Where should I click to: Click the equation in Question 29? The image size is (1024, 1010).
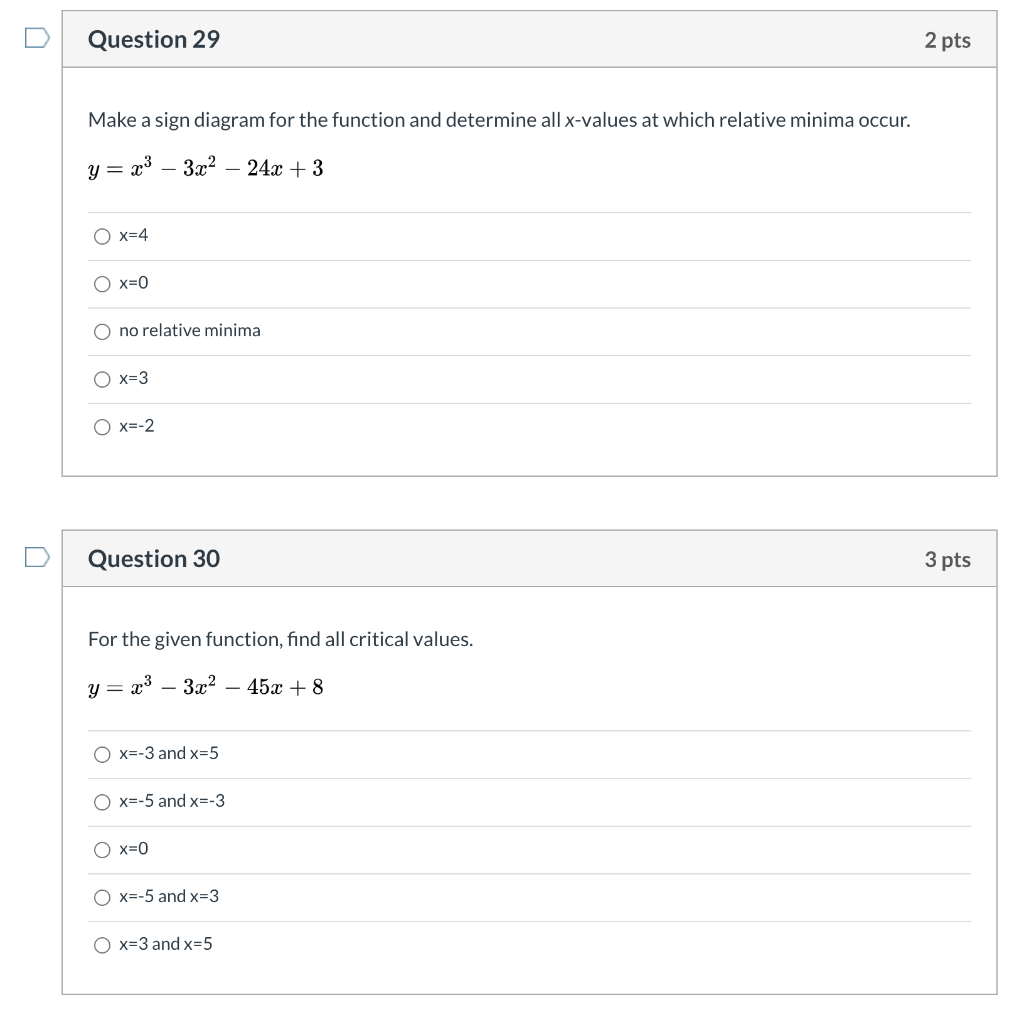(205, 168)
